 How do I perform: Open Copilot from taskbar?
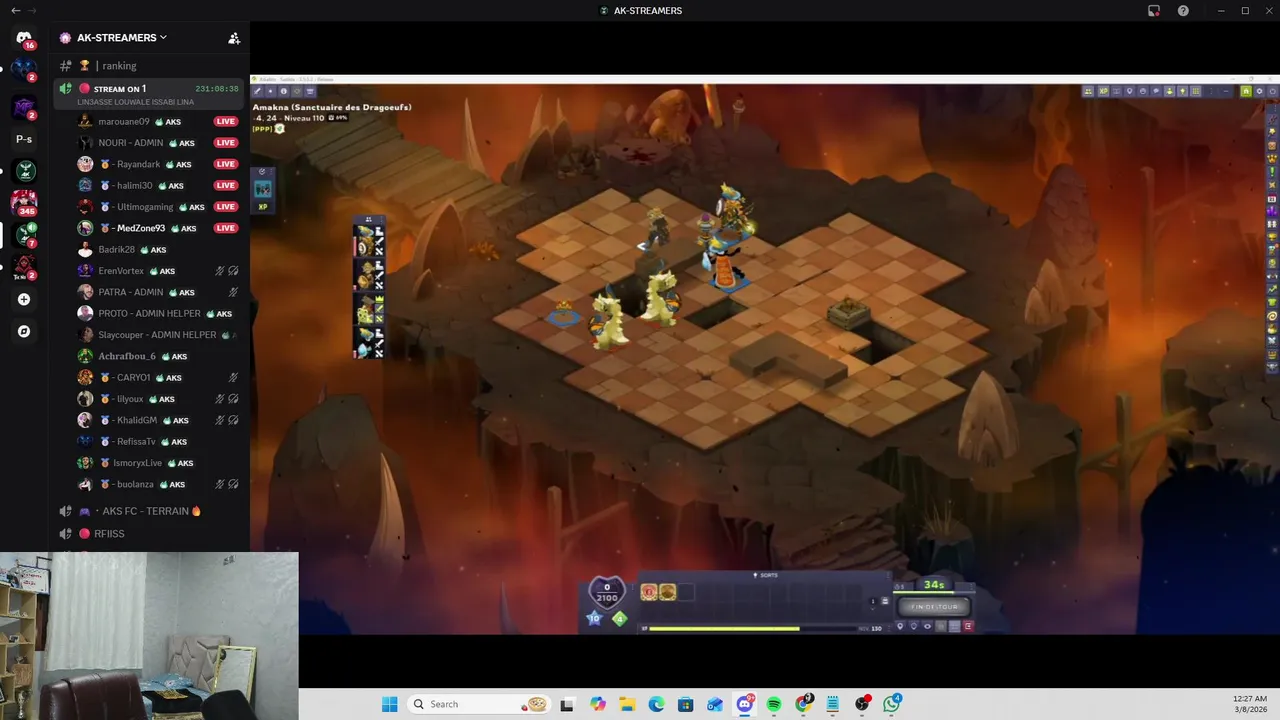tap(598, 704)
